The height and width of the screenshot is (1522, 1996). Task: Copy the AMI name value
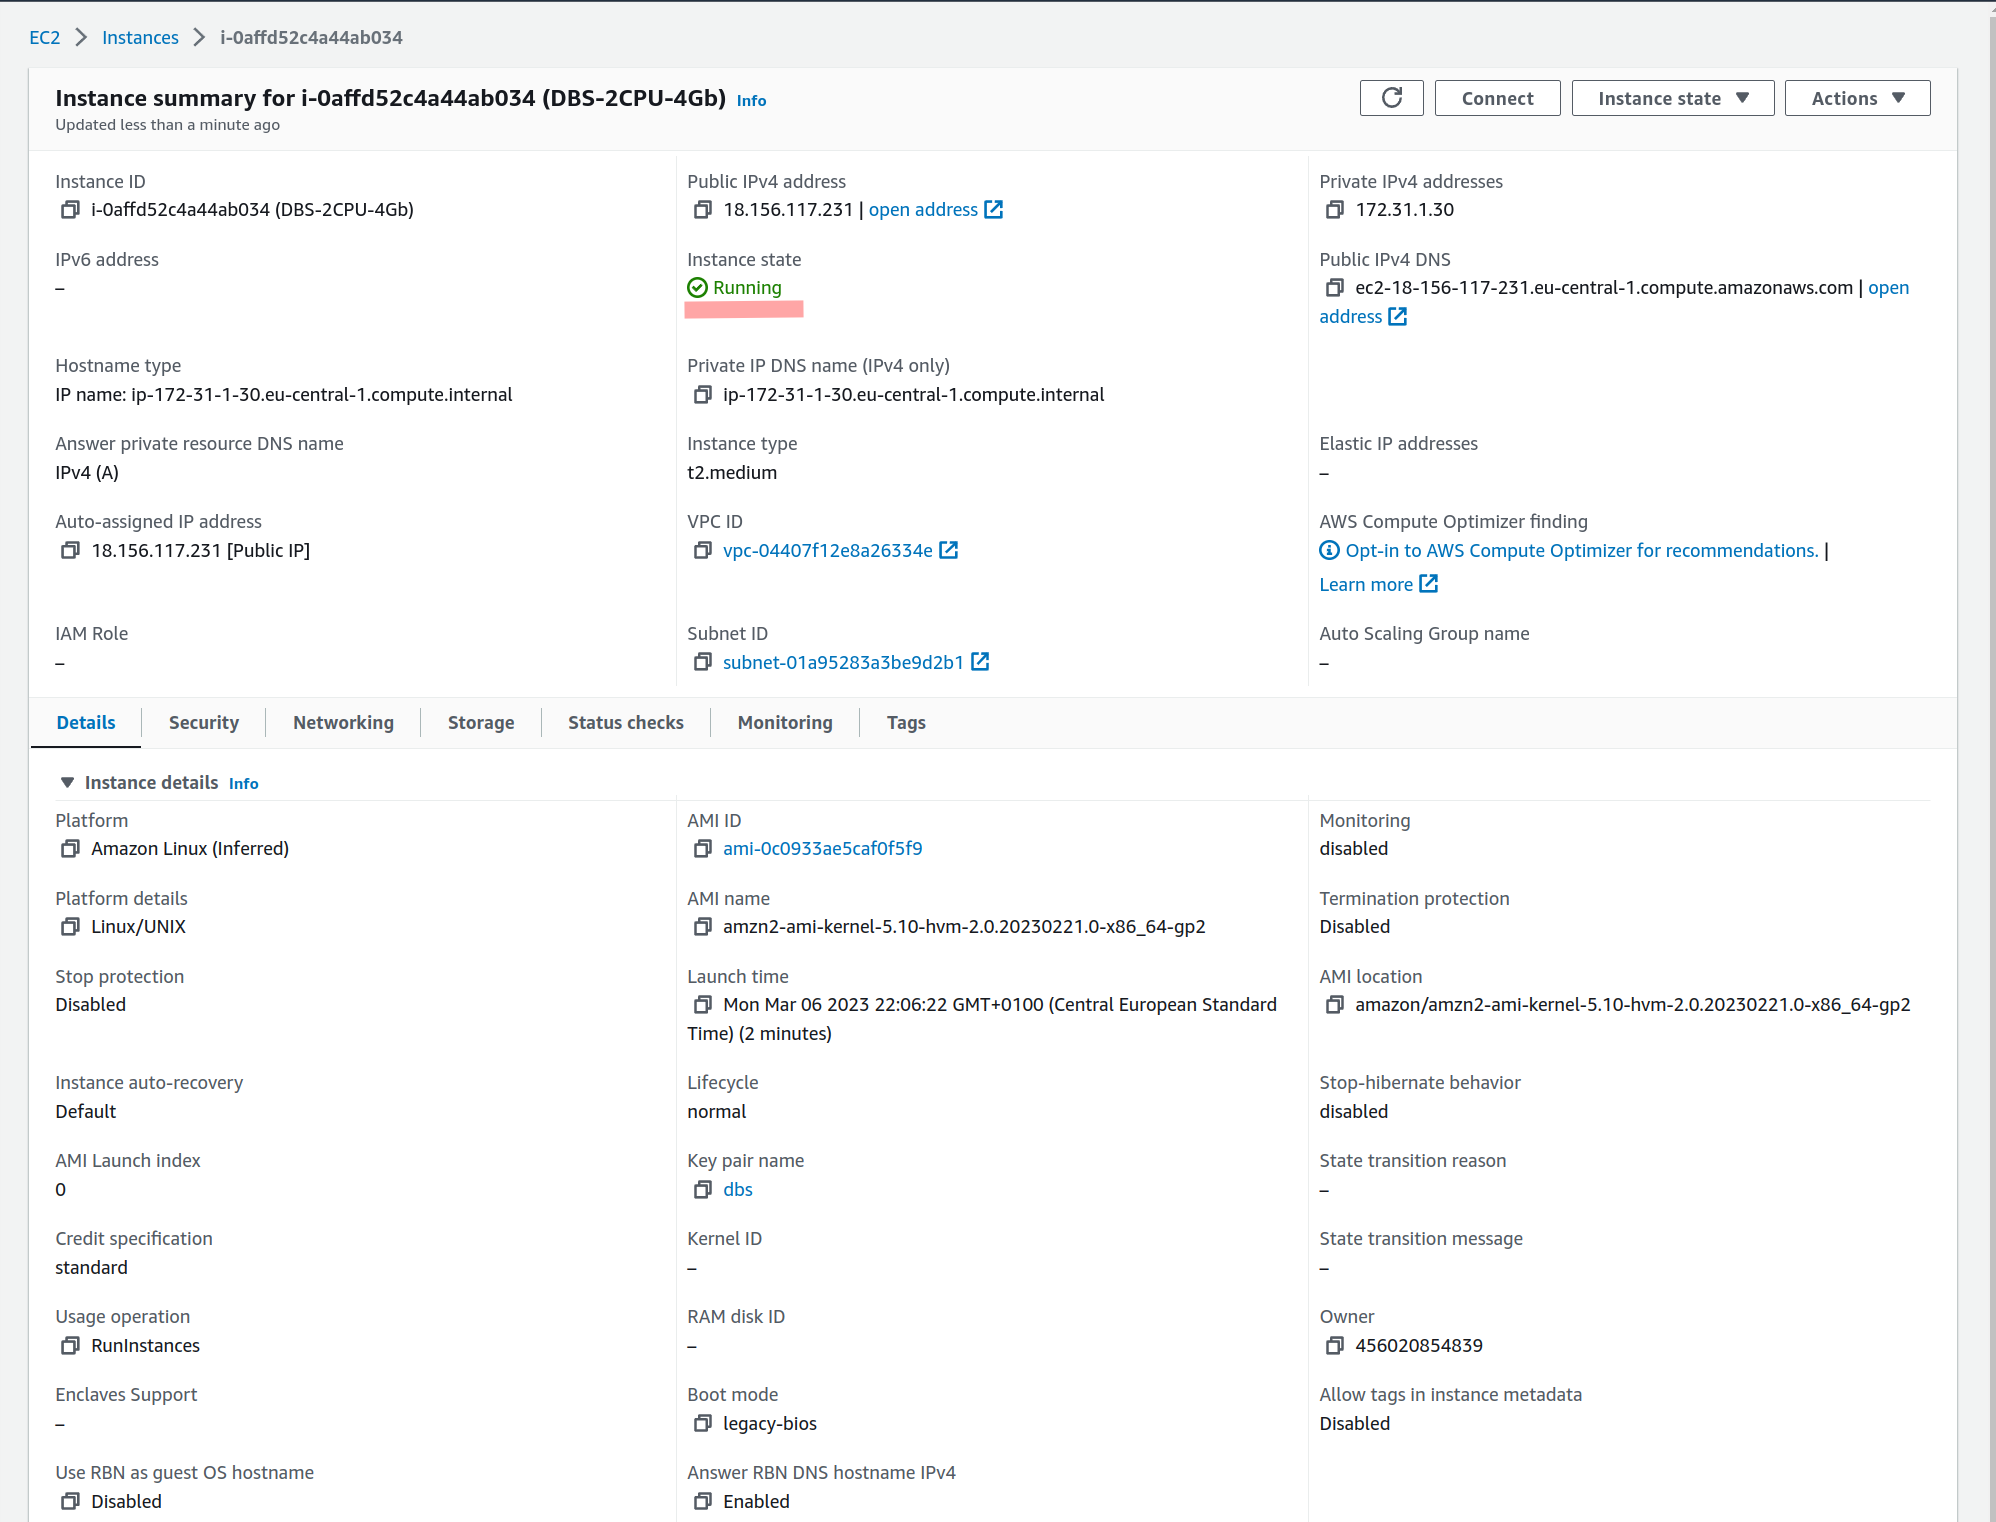click(x=702, y=927)
